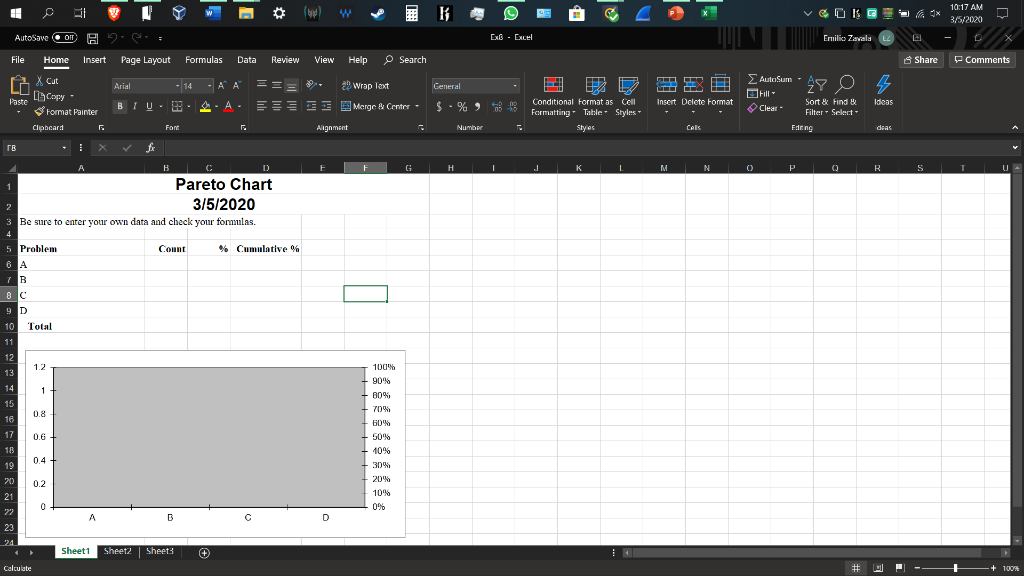Image resolution: width=1024 pixels, height=576 pixels.
Task: Open Conditional Formatting options
Action: (552, 97)
